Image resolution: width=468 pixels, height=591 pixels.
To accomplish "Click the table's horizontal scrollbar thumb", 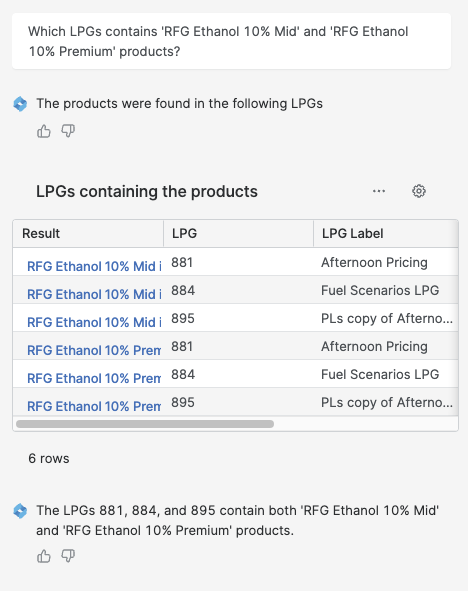I will tap(145, 424).
